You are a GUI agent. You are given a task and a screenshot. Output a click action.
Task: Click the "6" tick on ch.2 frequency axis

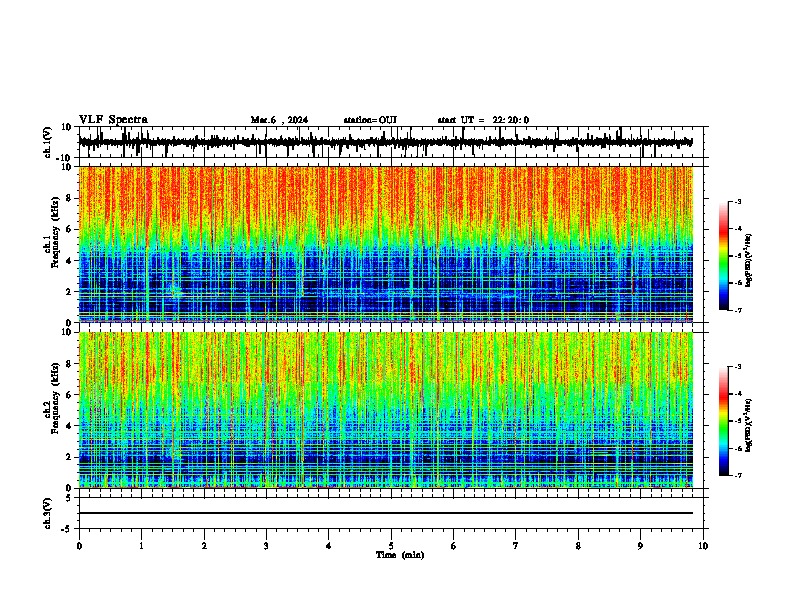[69, 395]
